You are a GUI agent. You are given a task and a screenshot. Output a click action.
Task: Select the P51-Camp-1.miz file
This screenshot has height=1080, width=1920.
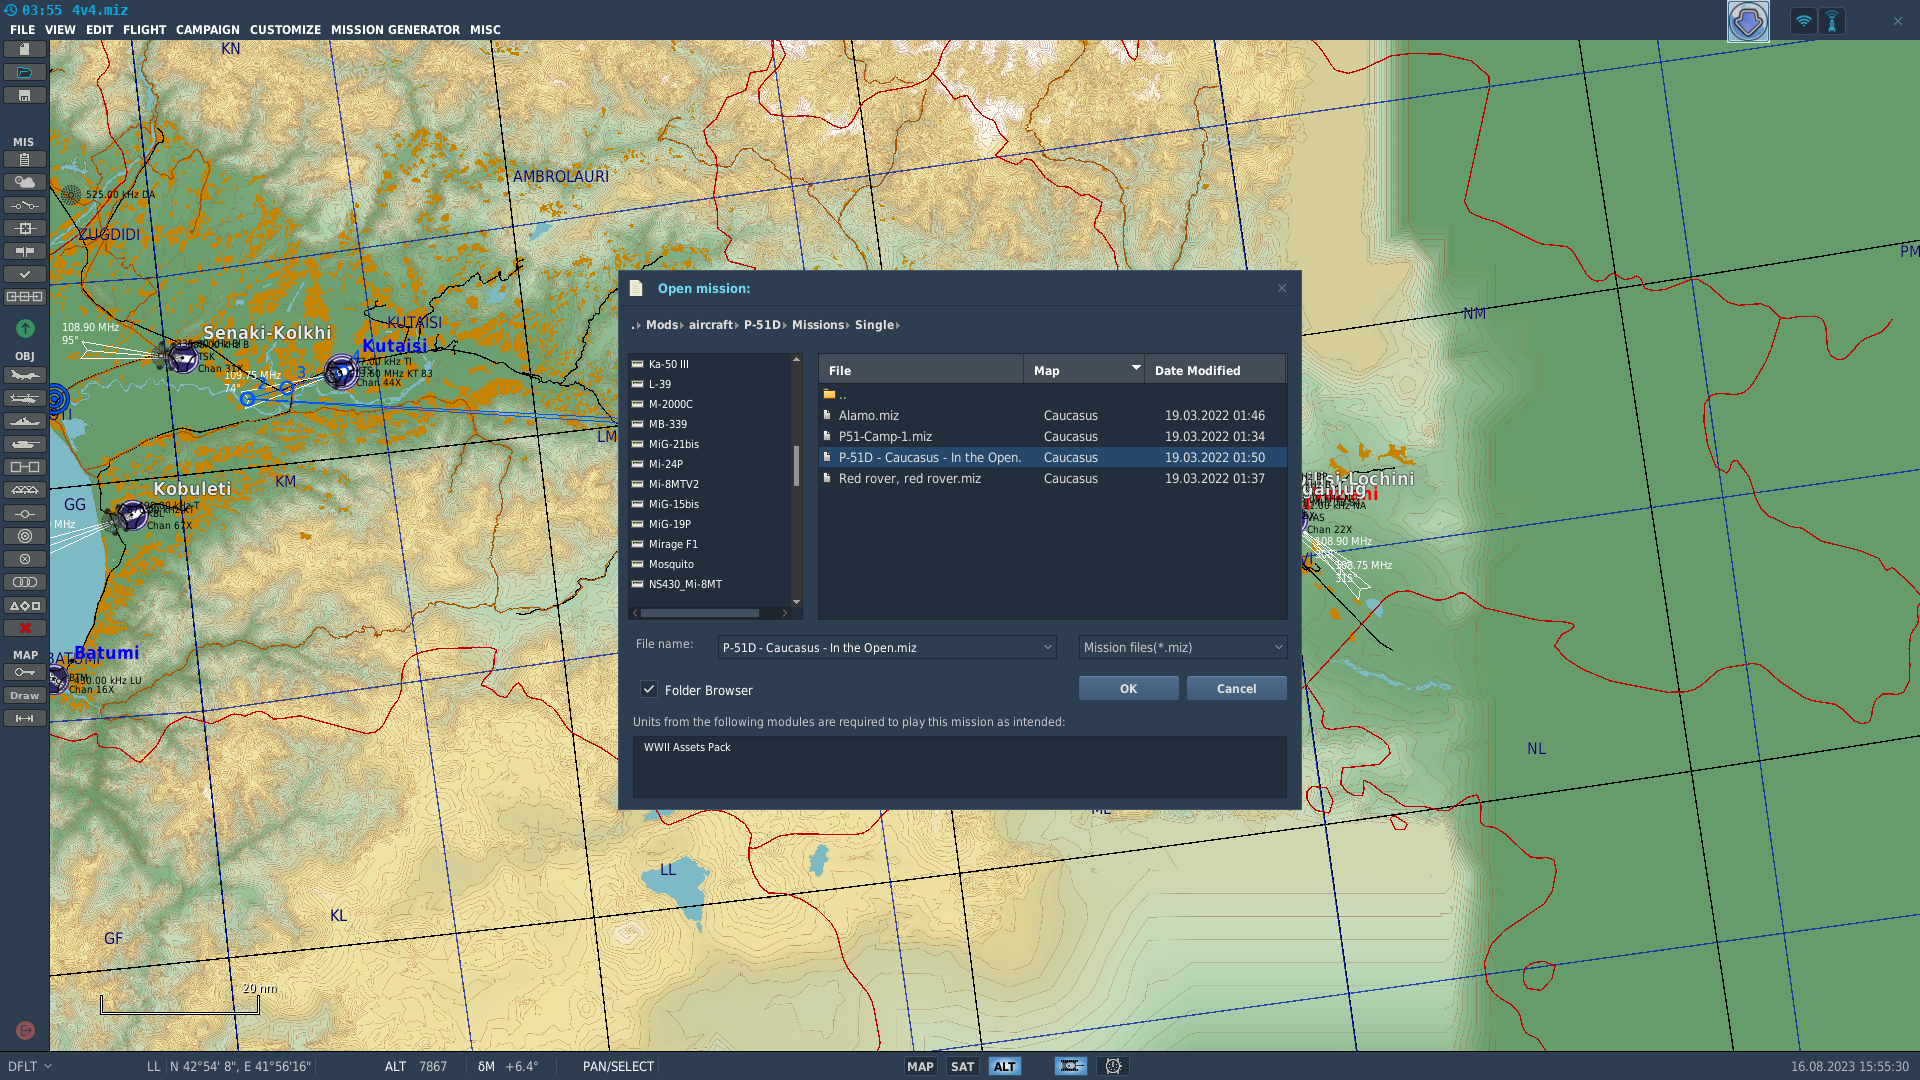coord(1052,436)
